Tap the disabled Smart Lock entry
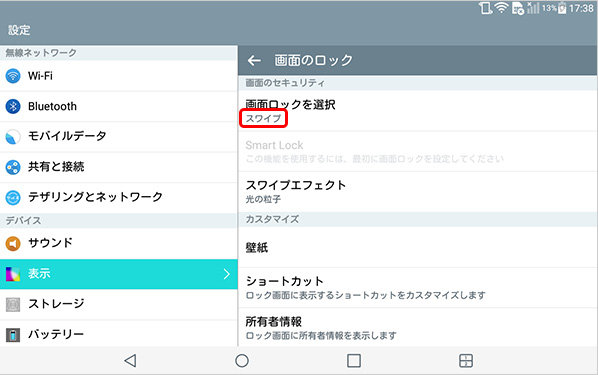 pyautogui.click(x=418, y=151)
